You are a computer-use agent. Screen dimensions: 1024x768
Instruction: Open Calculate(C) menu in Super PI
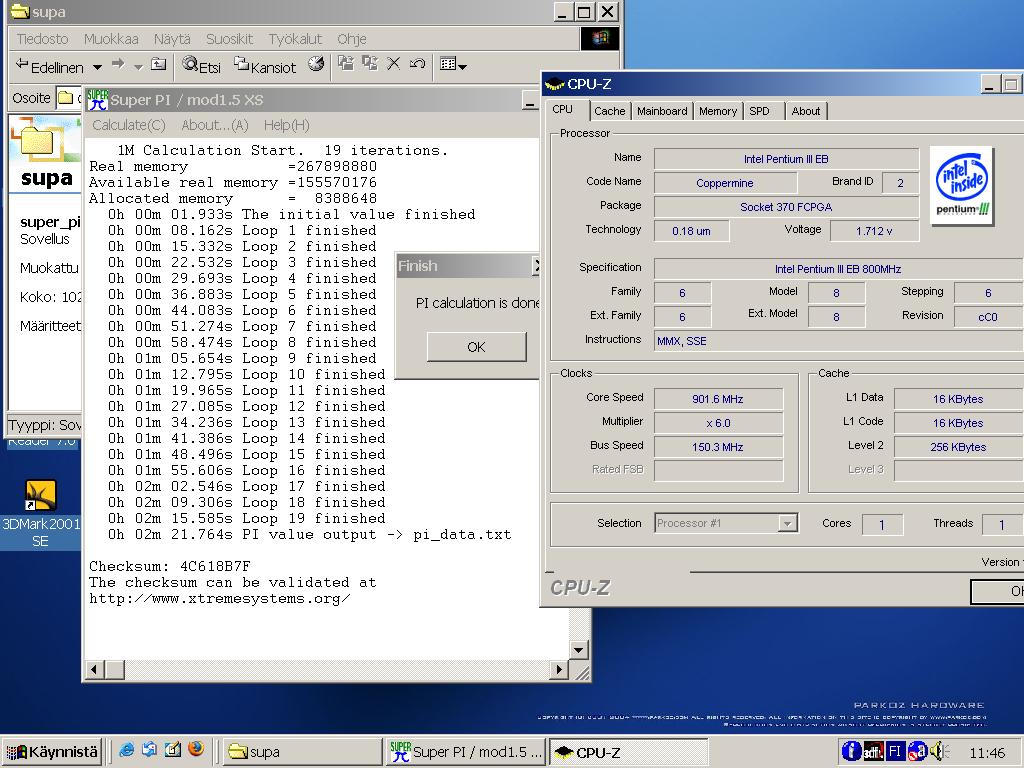[x=129, y=125]
